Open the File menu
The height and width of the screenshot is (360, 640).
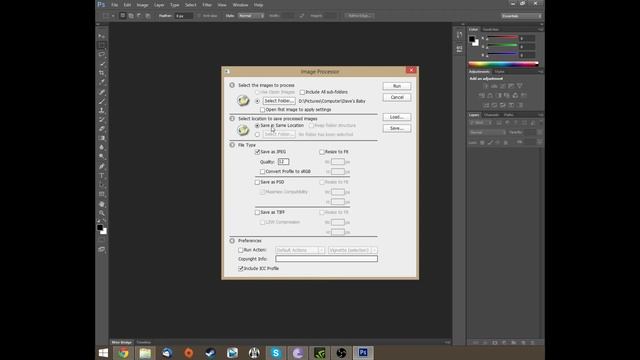115,5
